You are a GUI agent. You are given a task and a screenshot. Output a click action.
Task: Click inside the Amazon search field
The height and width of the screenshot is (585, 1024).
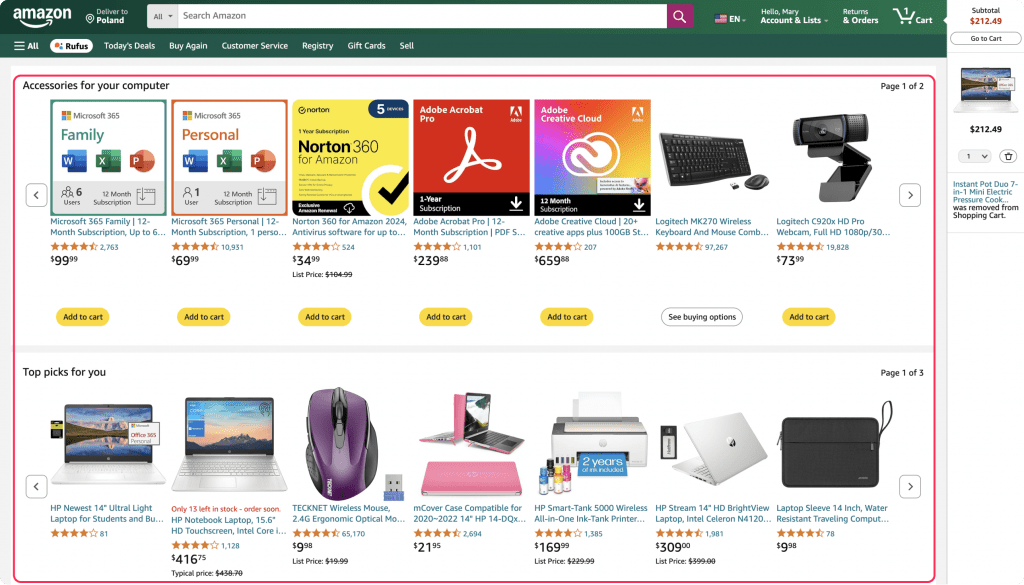[x=420, y=16]
